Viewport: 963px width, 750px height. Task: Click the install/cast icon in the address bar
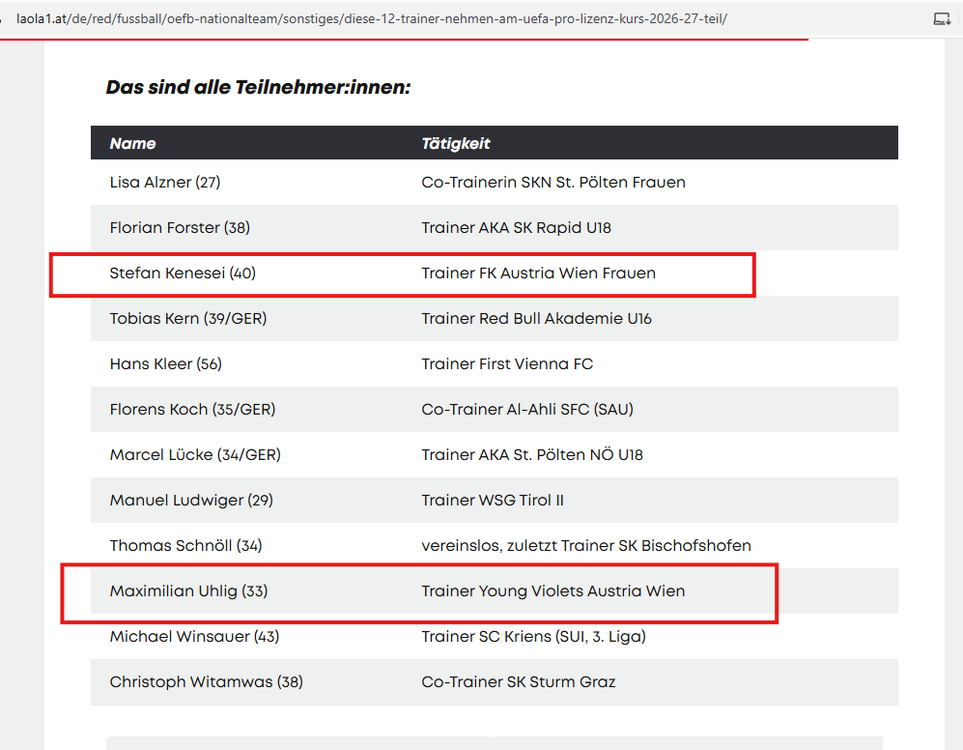point(942,19)
